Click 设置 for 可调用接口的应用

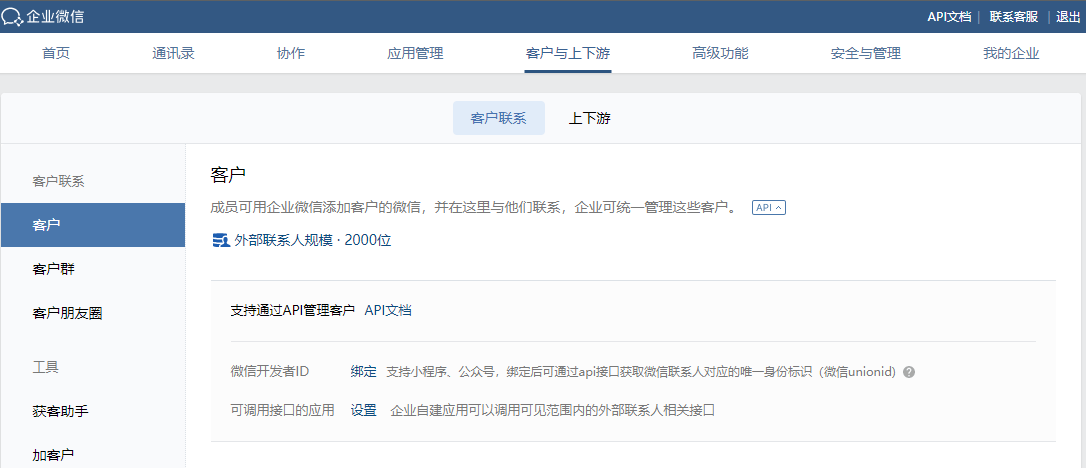click(x=363, y=410)
